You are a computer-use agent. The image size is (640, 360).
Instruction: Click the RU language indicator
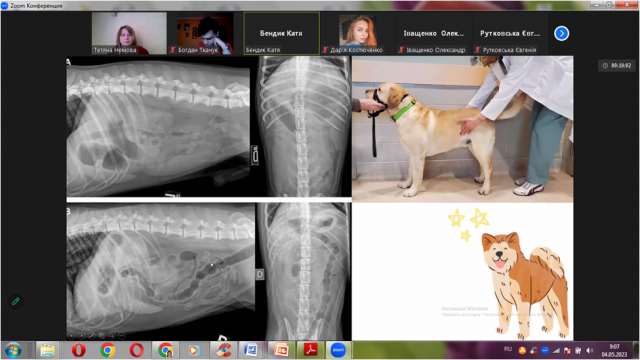(508, 349)
